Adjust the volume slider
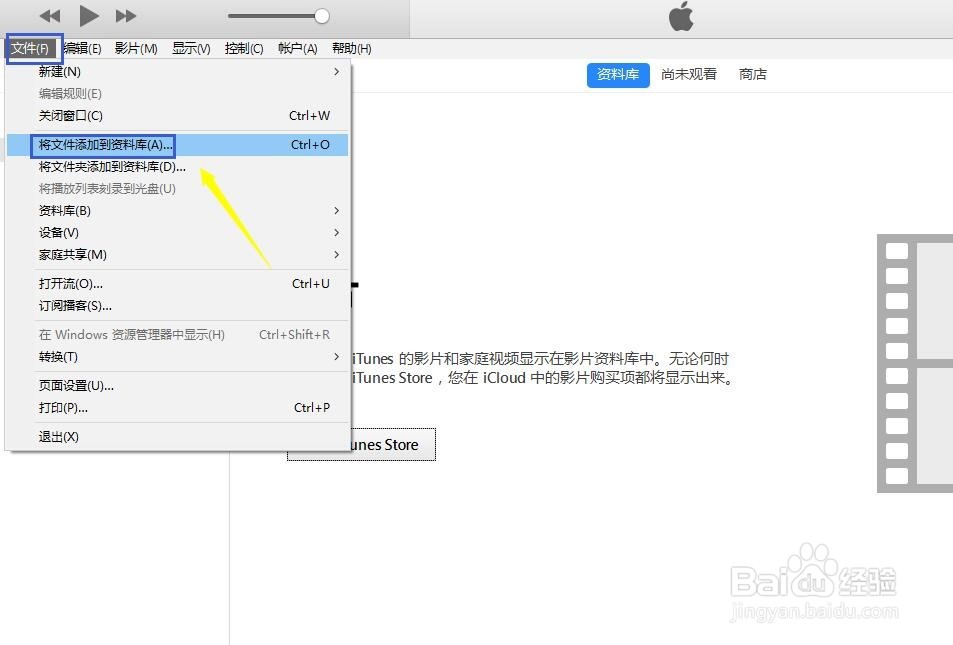 (320, 15)
